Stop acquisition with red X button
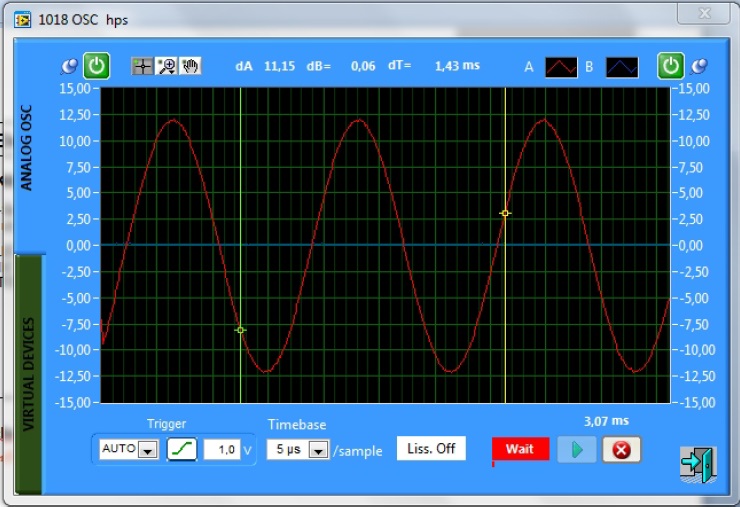The height and width of the screenshot is (507, 740). pyautogui.click(x=622, y=450)
